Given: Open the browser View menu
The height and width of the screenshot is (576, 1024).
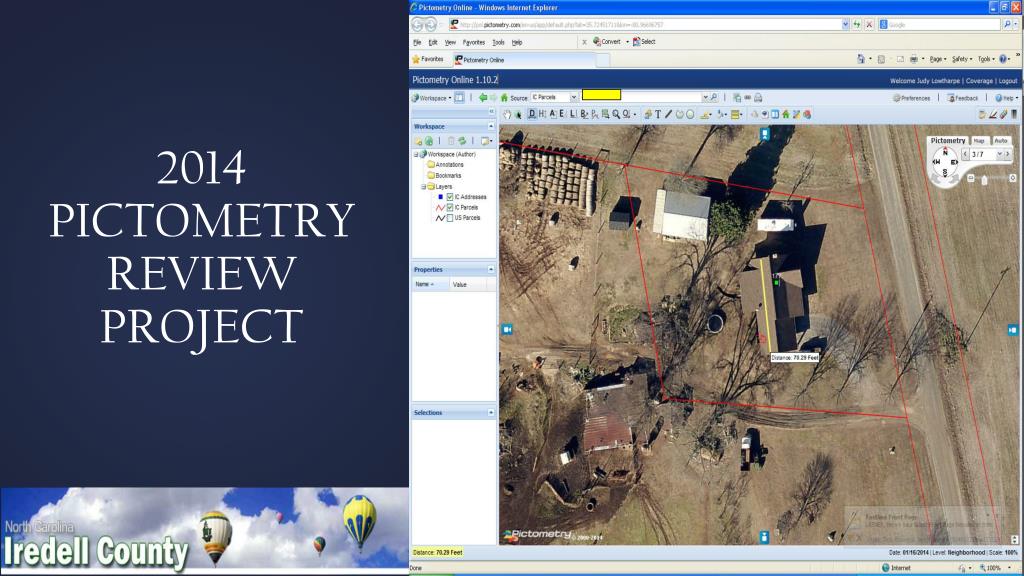Looking at the screenshot, I should 450,42.
